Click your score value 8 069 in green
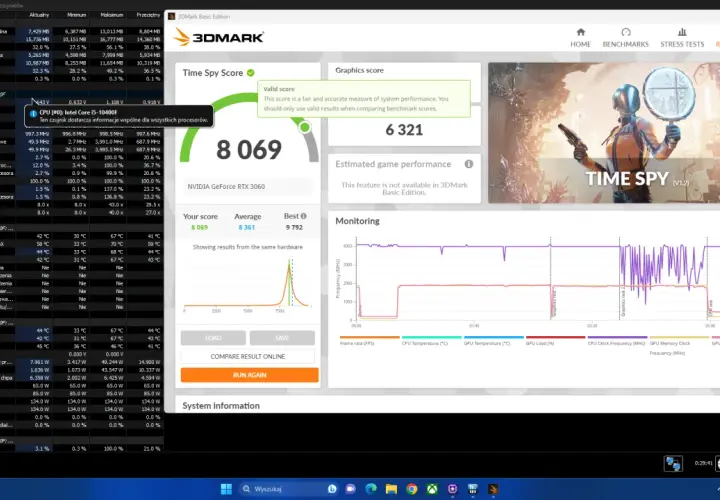 199,227
